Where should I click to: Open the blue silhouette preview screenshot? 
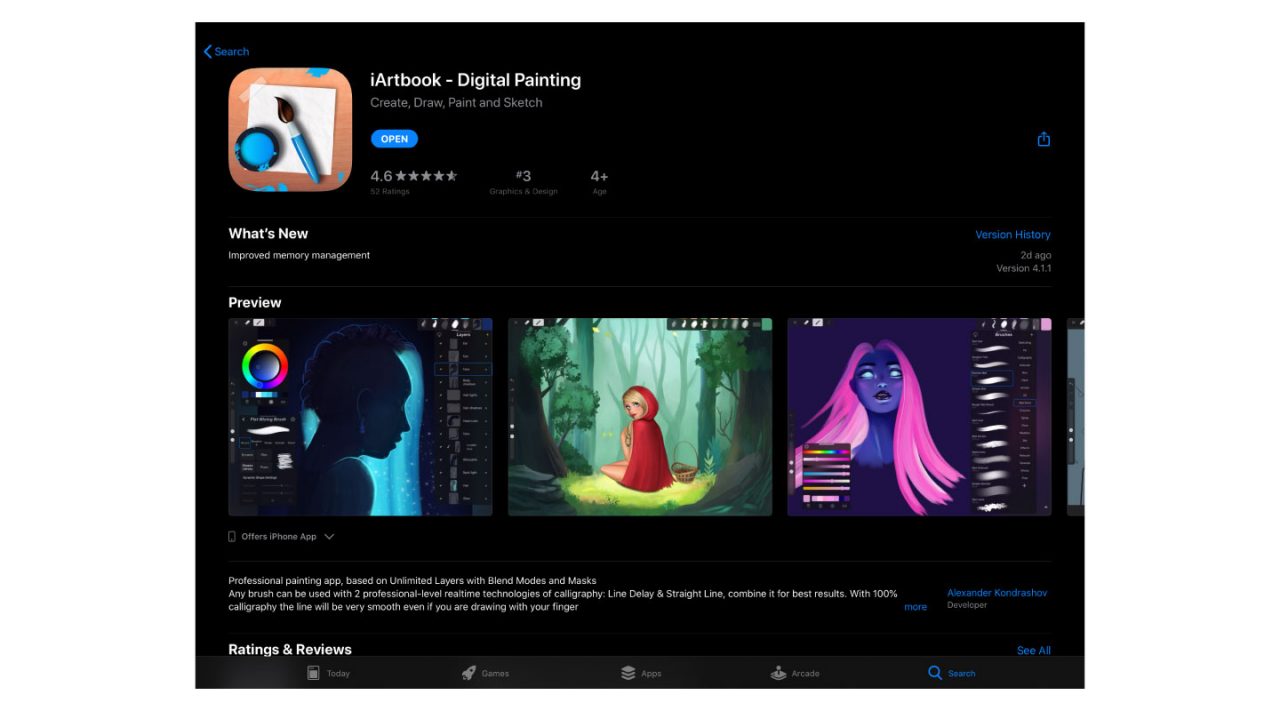360,417
